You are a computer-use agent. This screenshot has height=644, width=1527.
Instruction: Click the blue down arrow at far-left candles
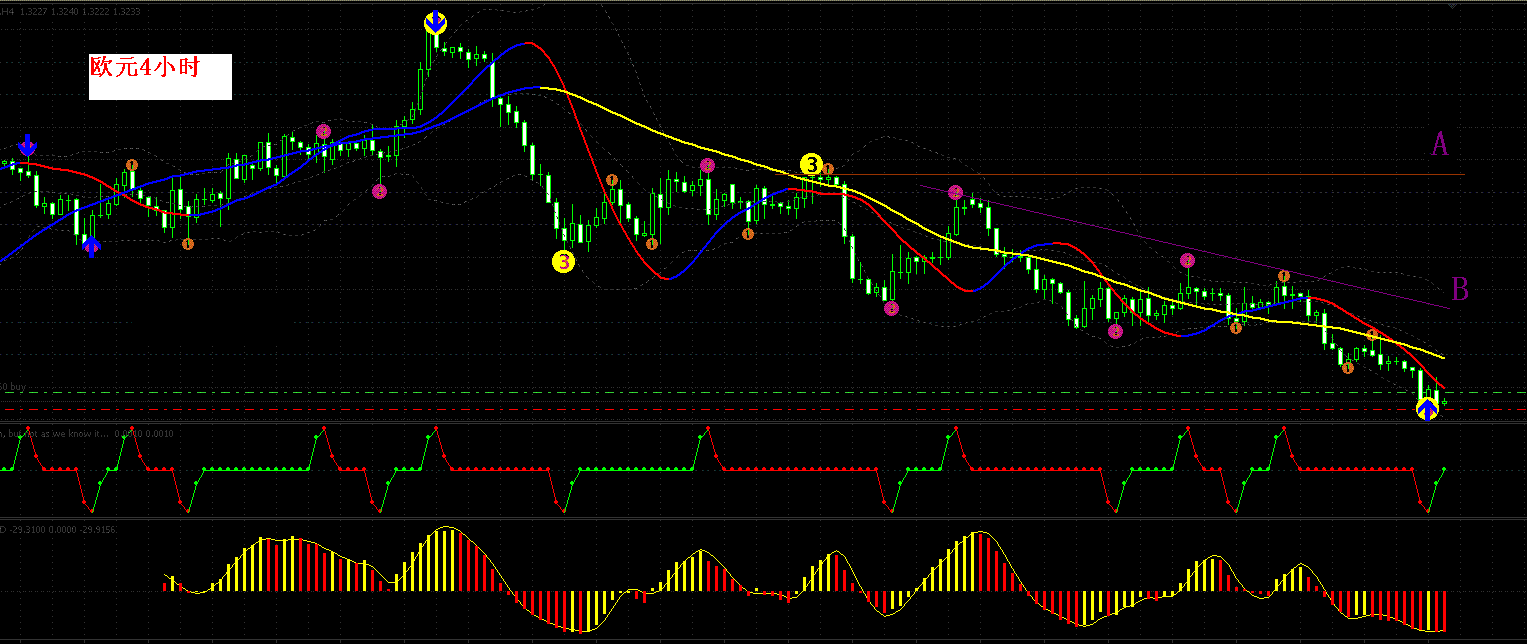[x=29, y=144]
